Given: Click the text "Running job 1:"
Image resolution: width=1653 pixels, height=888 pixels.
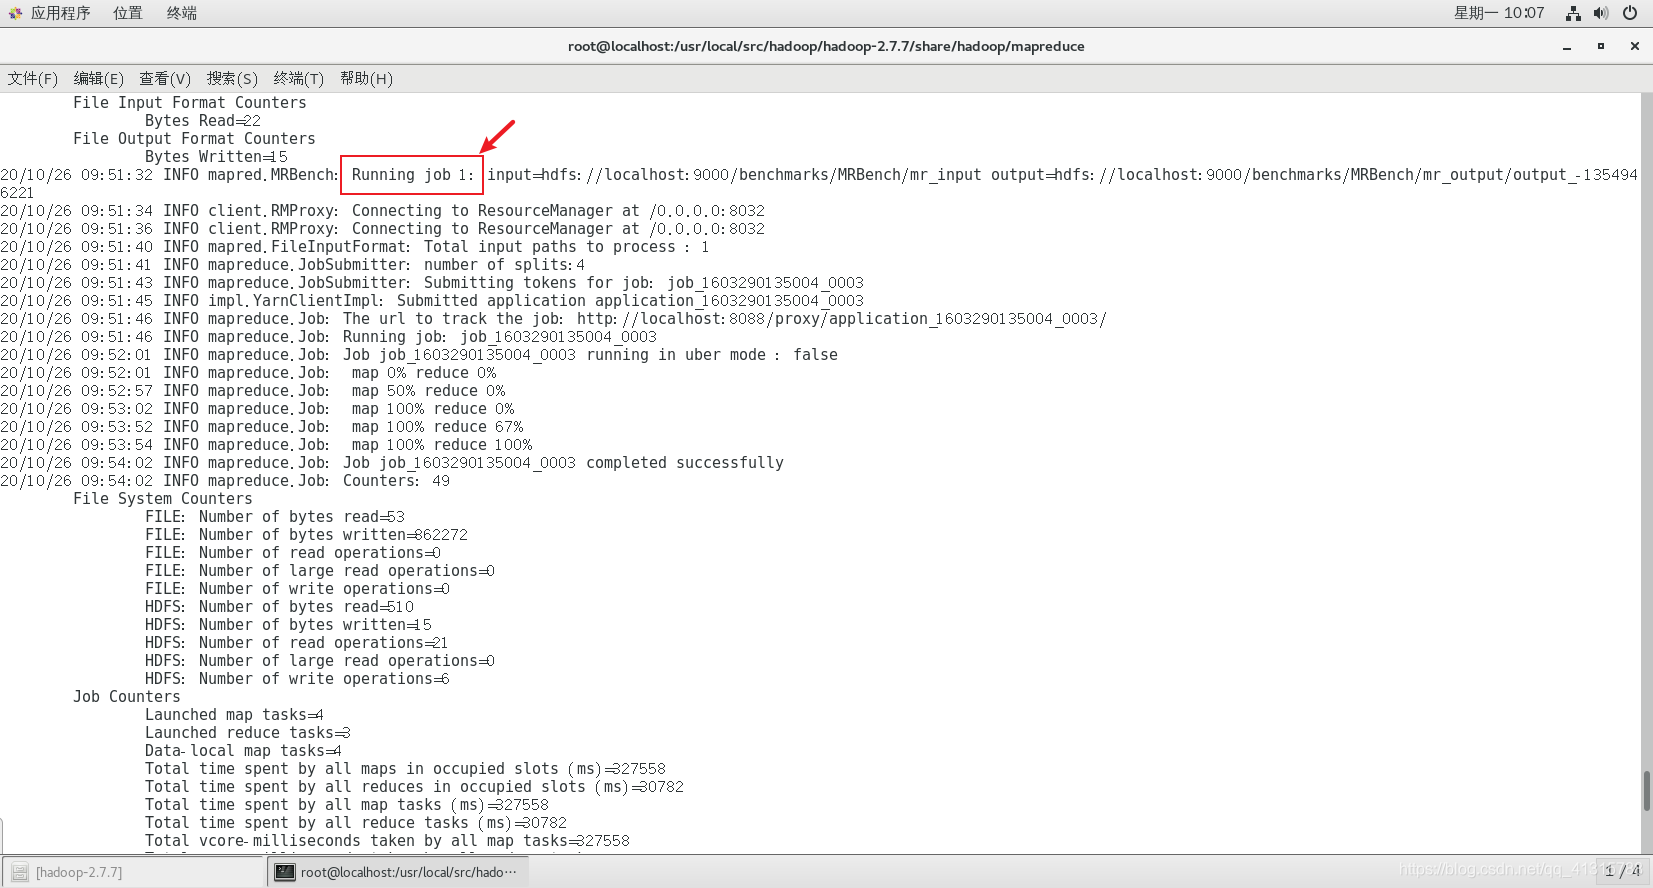Looking at the screenshot, I should coord(412,175).
